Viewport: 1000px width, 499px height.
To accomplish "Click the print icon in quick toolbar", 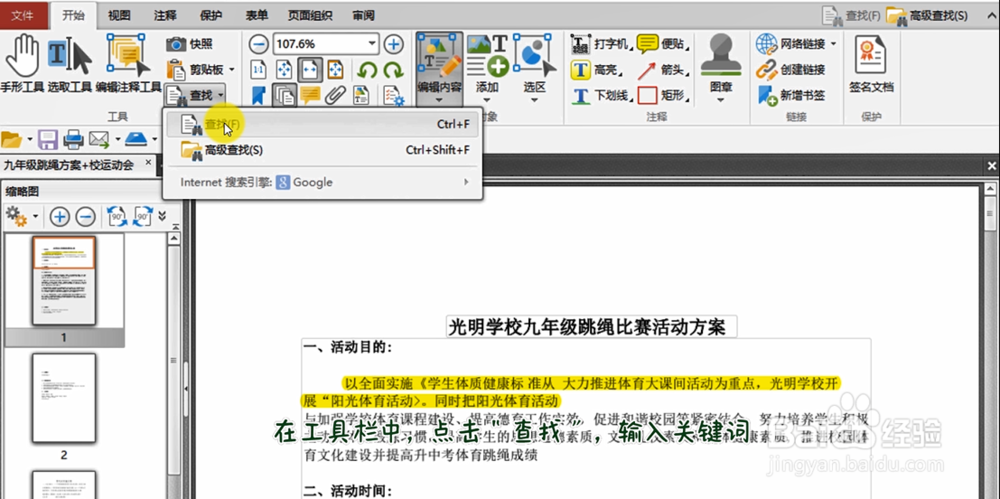I will (73, 138).
